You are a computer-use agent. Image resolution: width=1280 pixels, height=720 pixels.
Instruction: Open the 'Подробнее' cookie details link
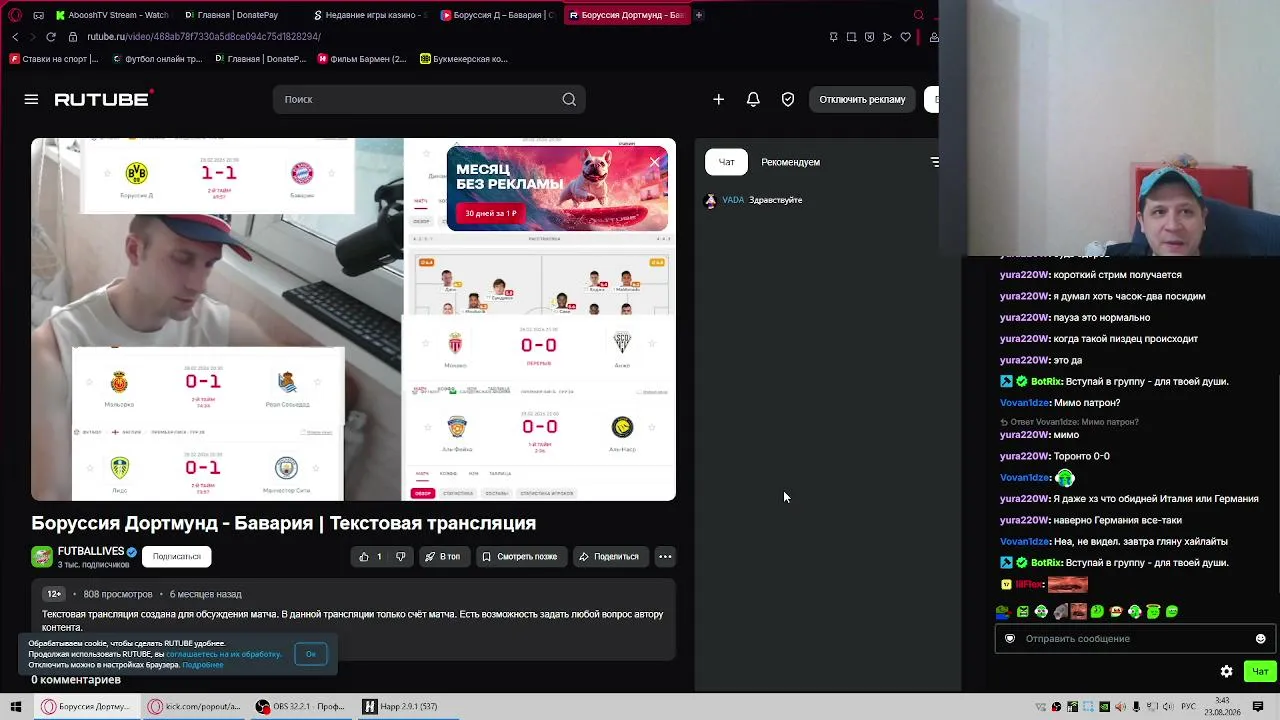pyautogui.click(x=203, y=665)
